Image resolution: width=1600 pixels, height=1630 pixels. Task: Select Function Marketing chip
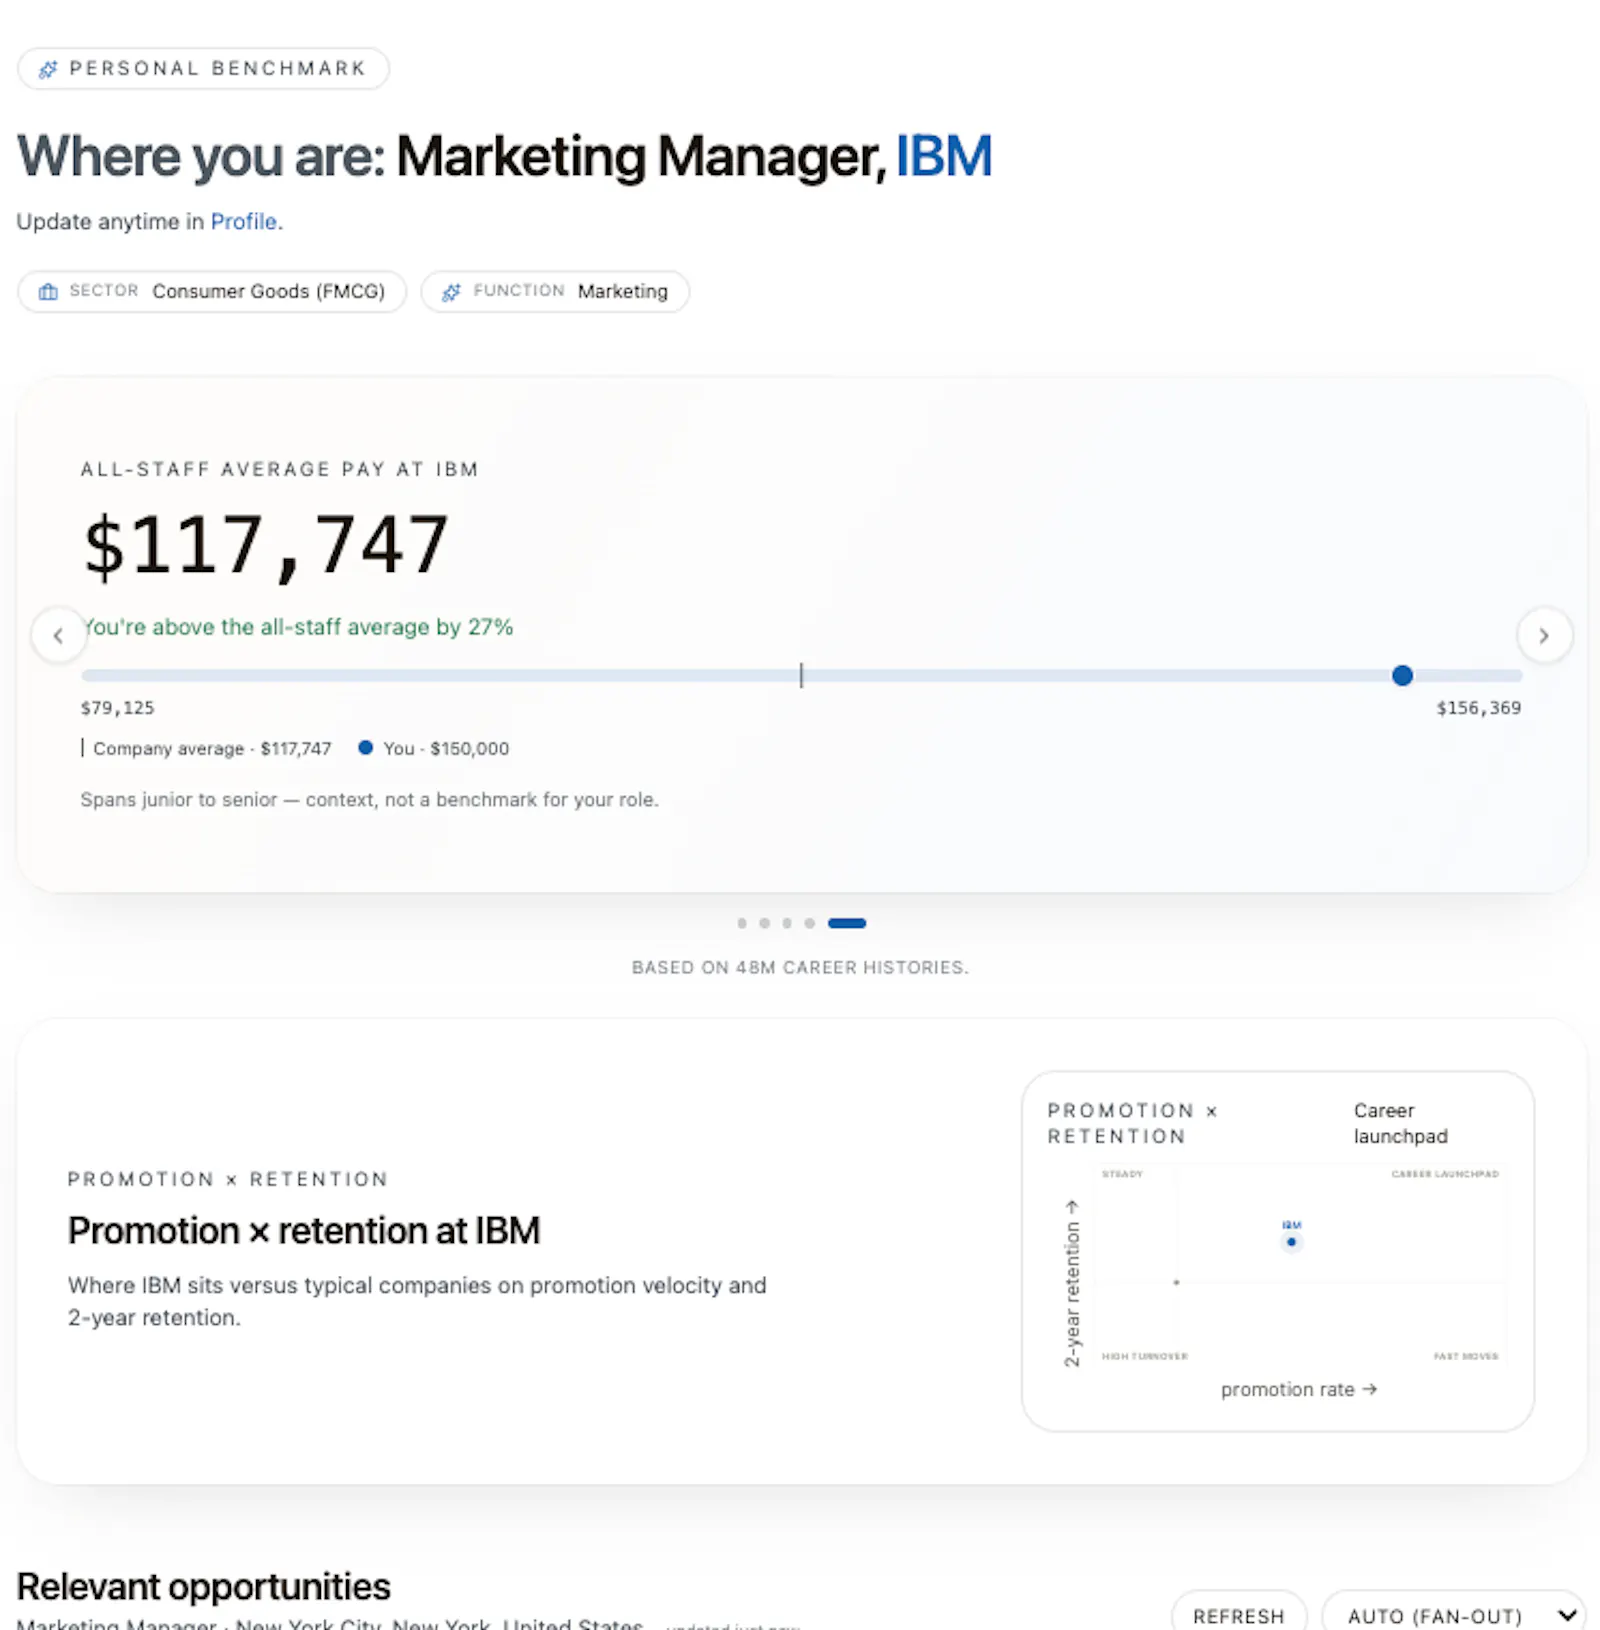pyautogui.click(x=555, y=292)
